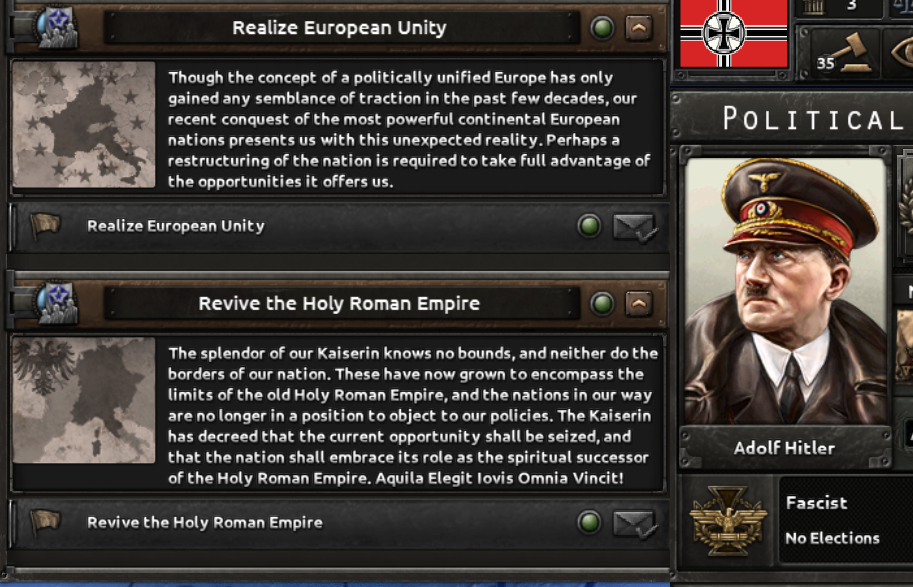This screenshot has height=587, width=913.
Task: Toggle green status light in Holy Roman Empire header
Action: 602,303
